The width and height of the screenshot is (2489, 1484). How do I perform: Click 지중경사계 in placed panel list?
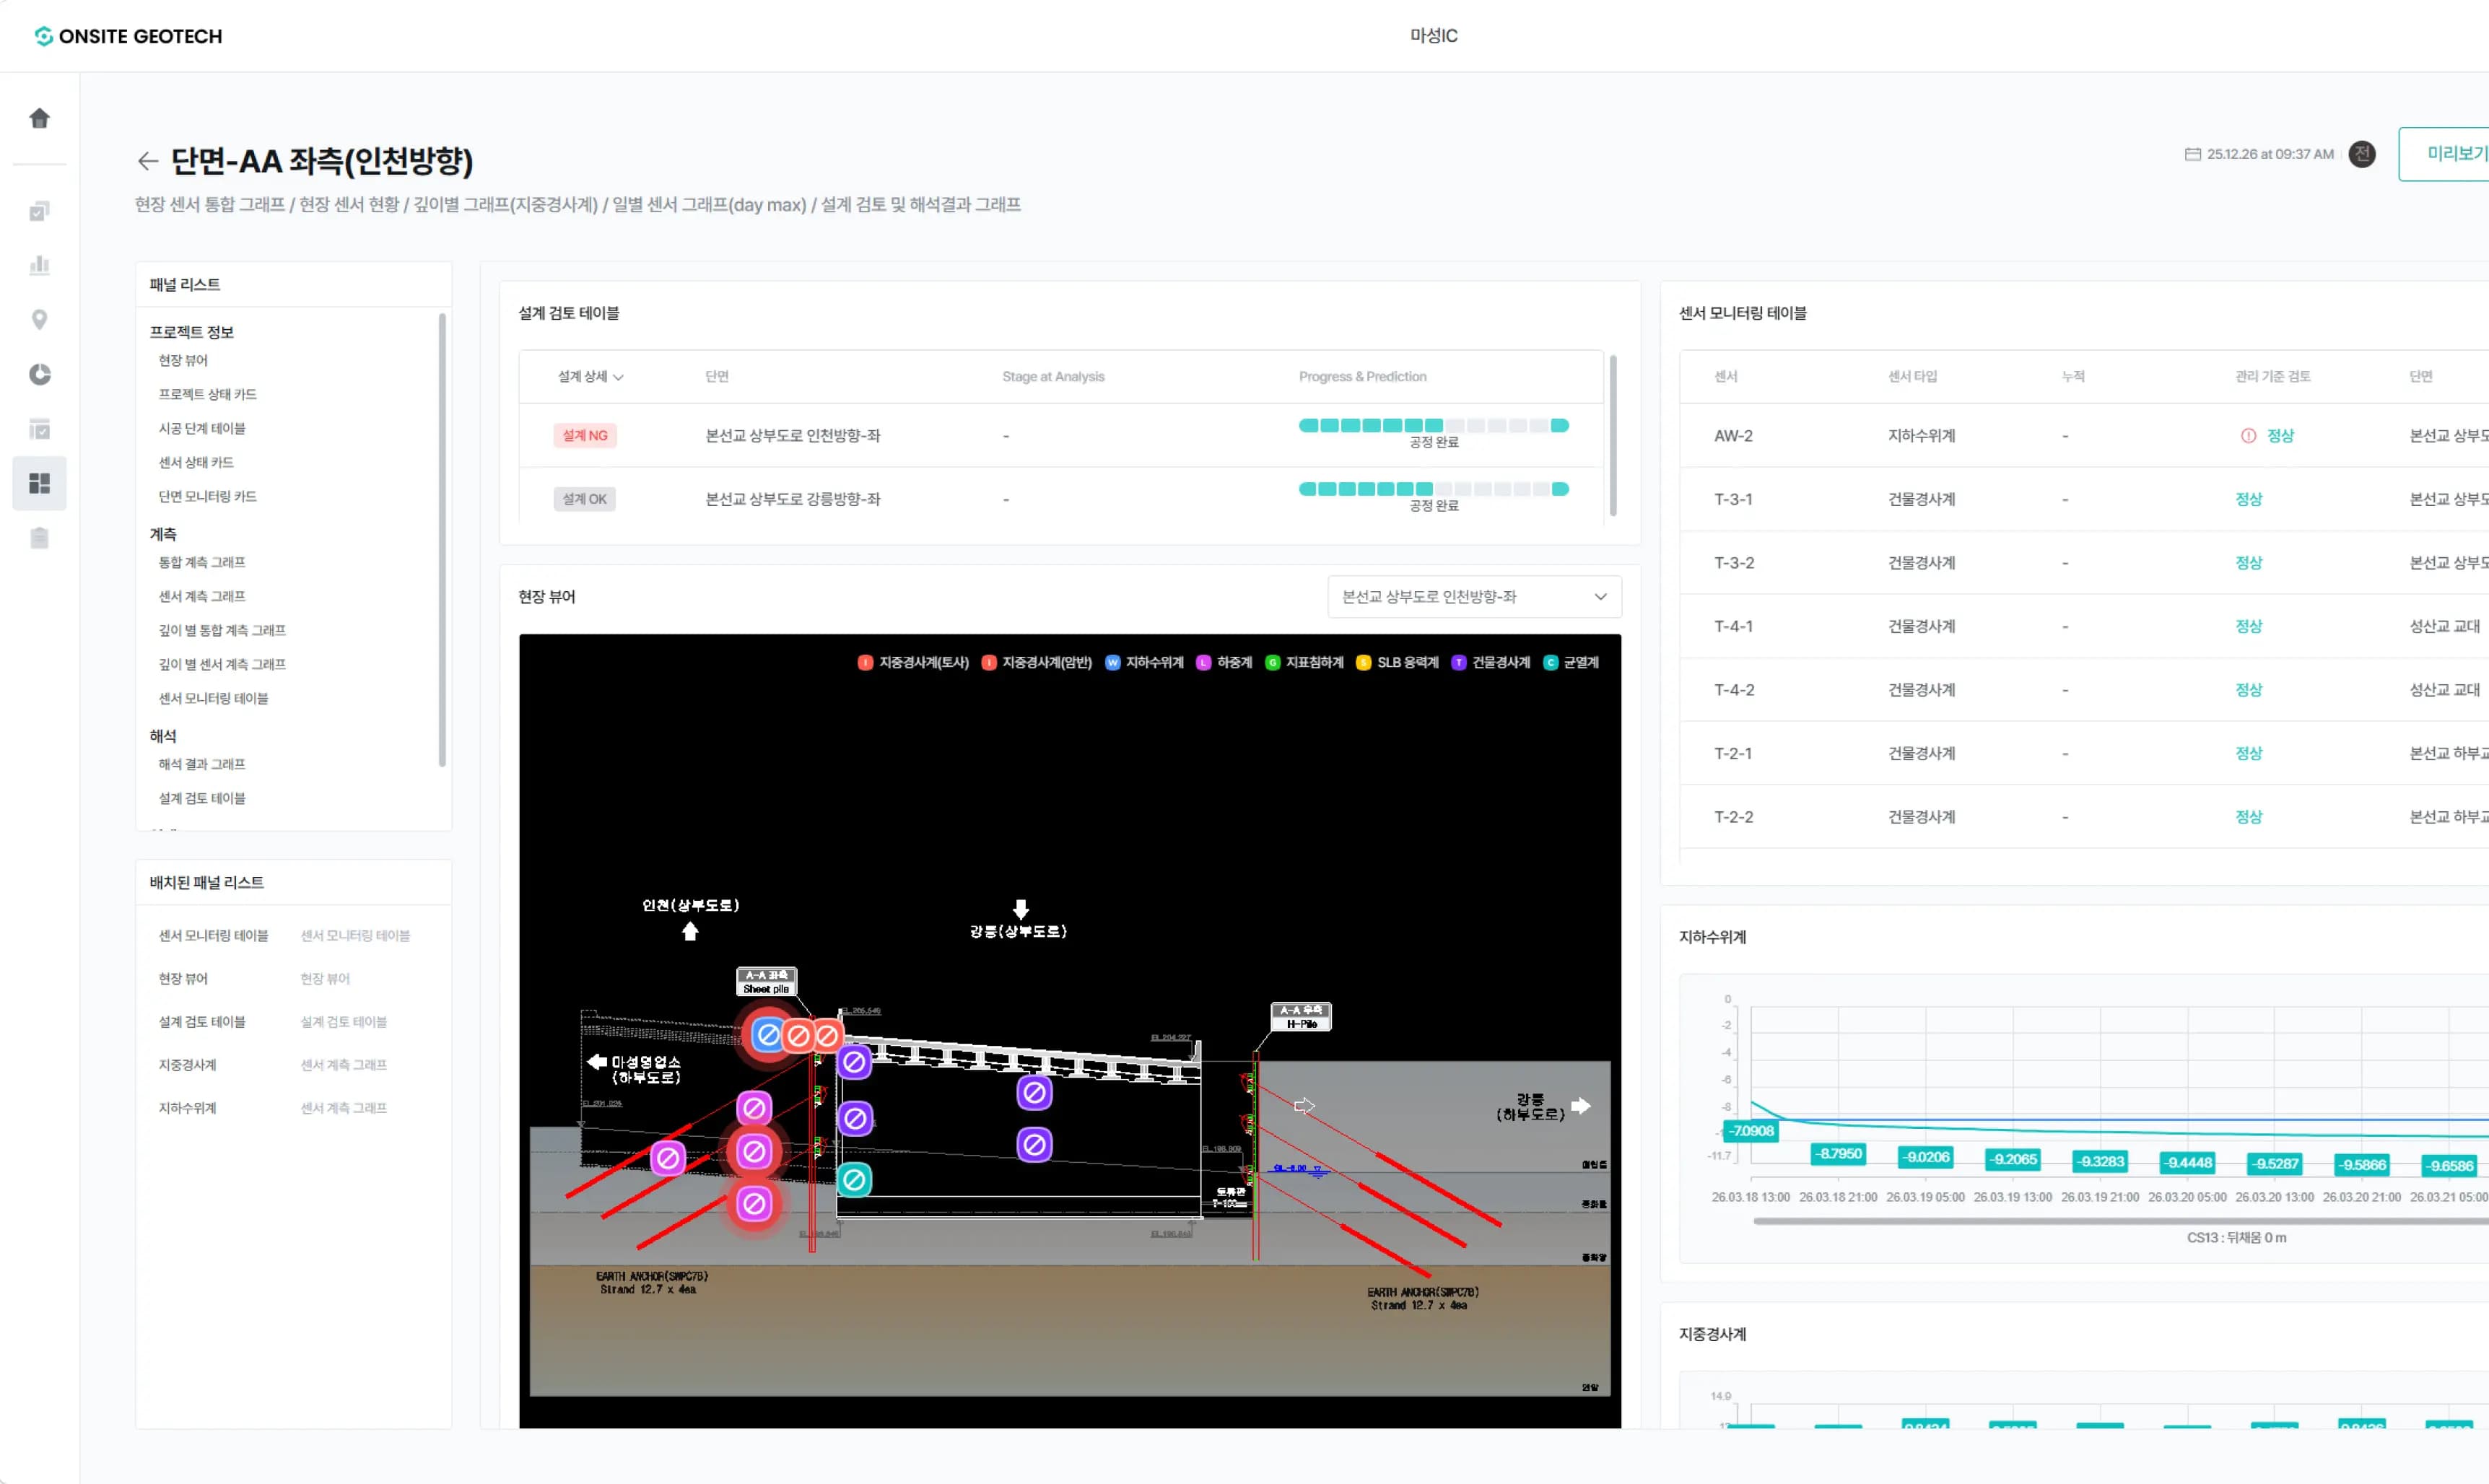pyautogui.click(x=187, y=1065)
